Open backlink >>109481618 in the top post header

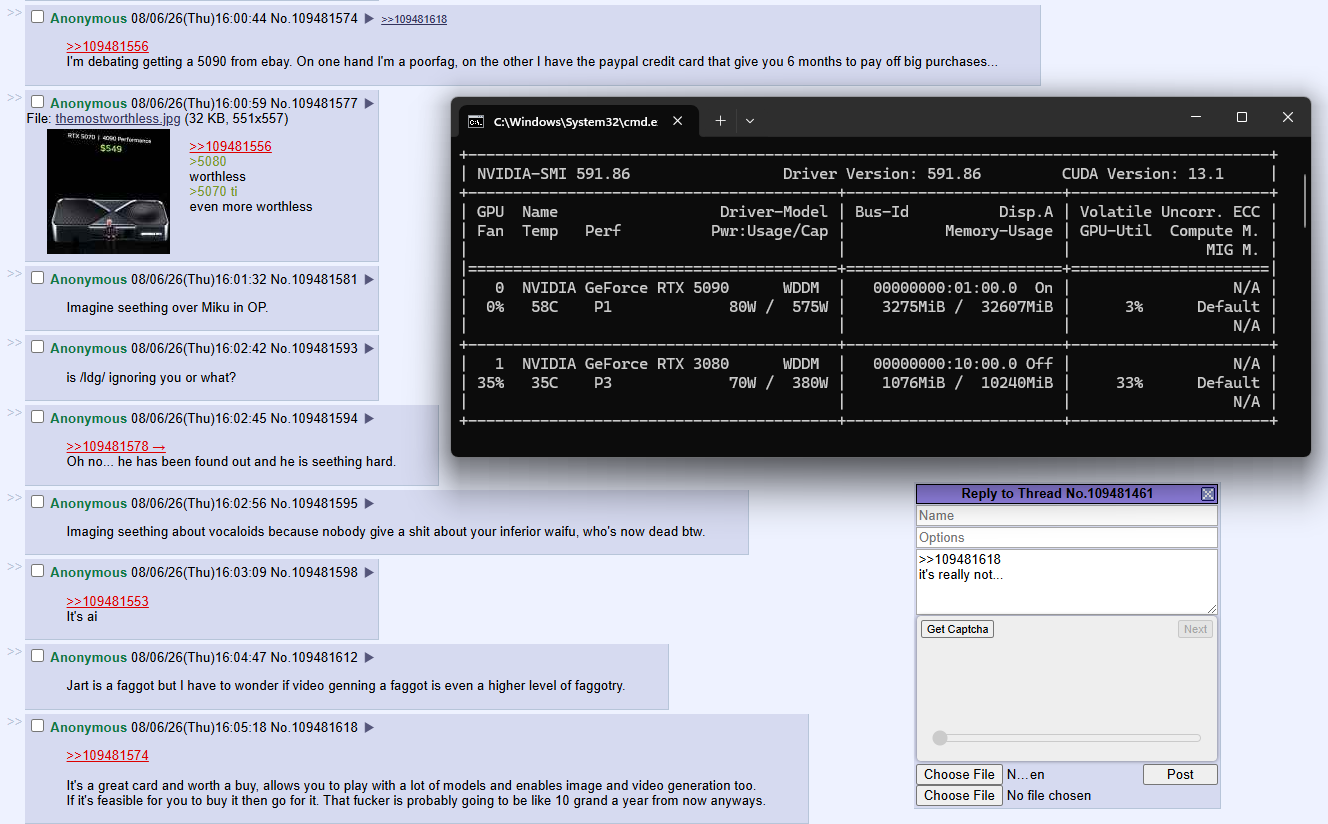(x=414, y=20)
